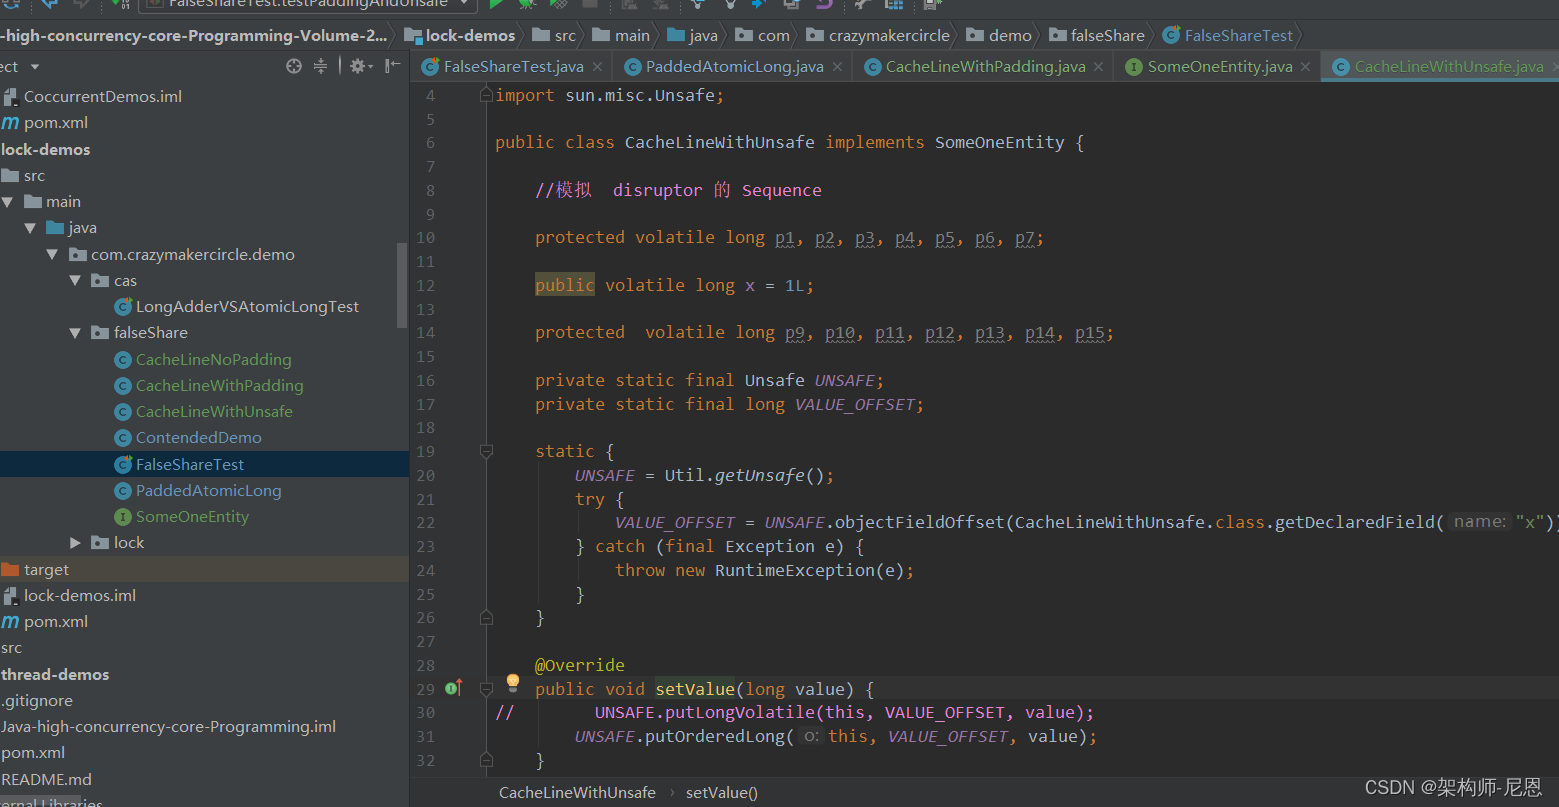Select LongAdderVSAtomicLongTest in the tree

click(x=247, y=307)
